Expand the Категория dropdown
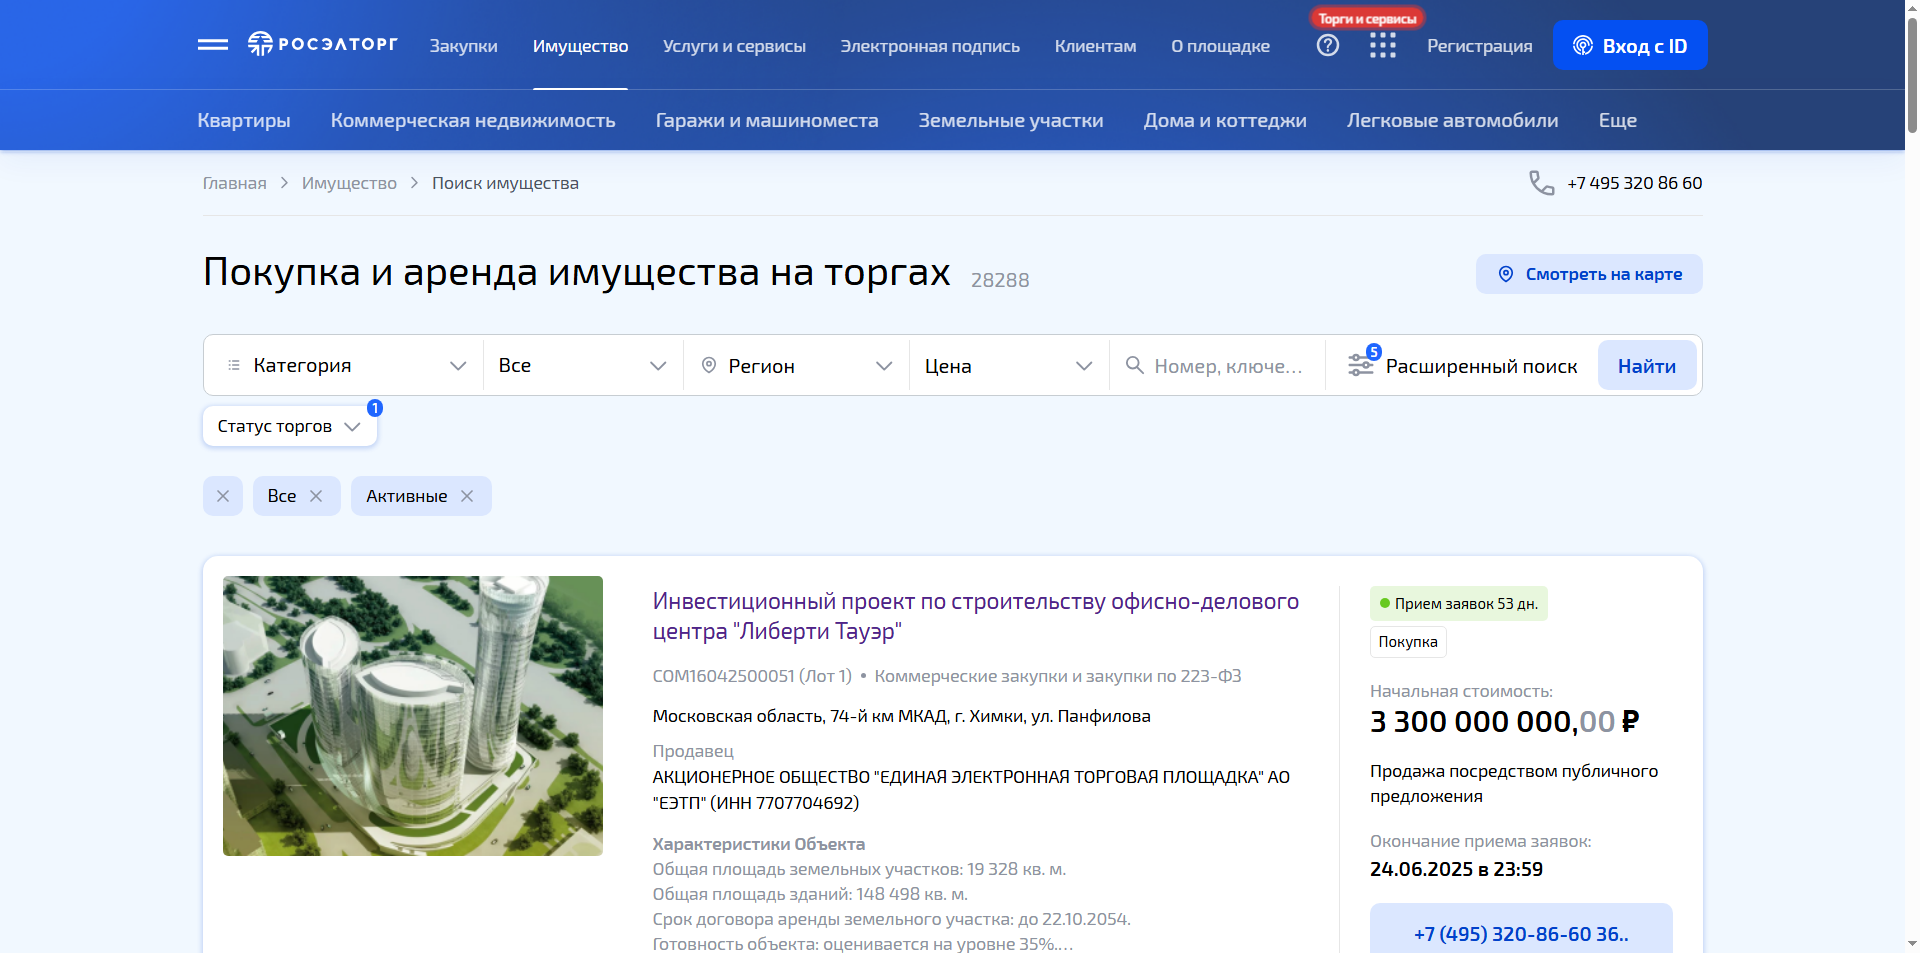 [x=345, y=365]
